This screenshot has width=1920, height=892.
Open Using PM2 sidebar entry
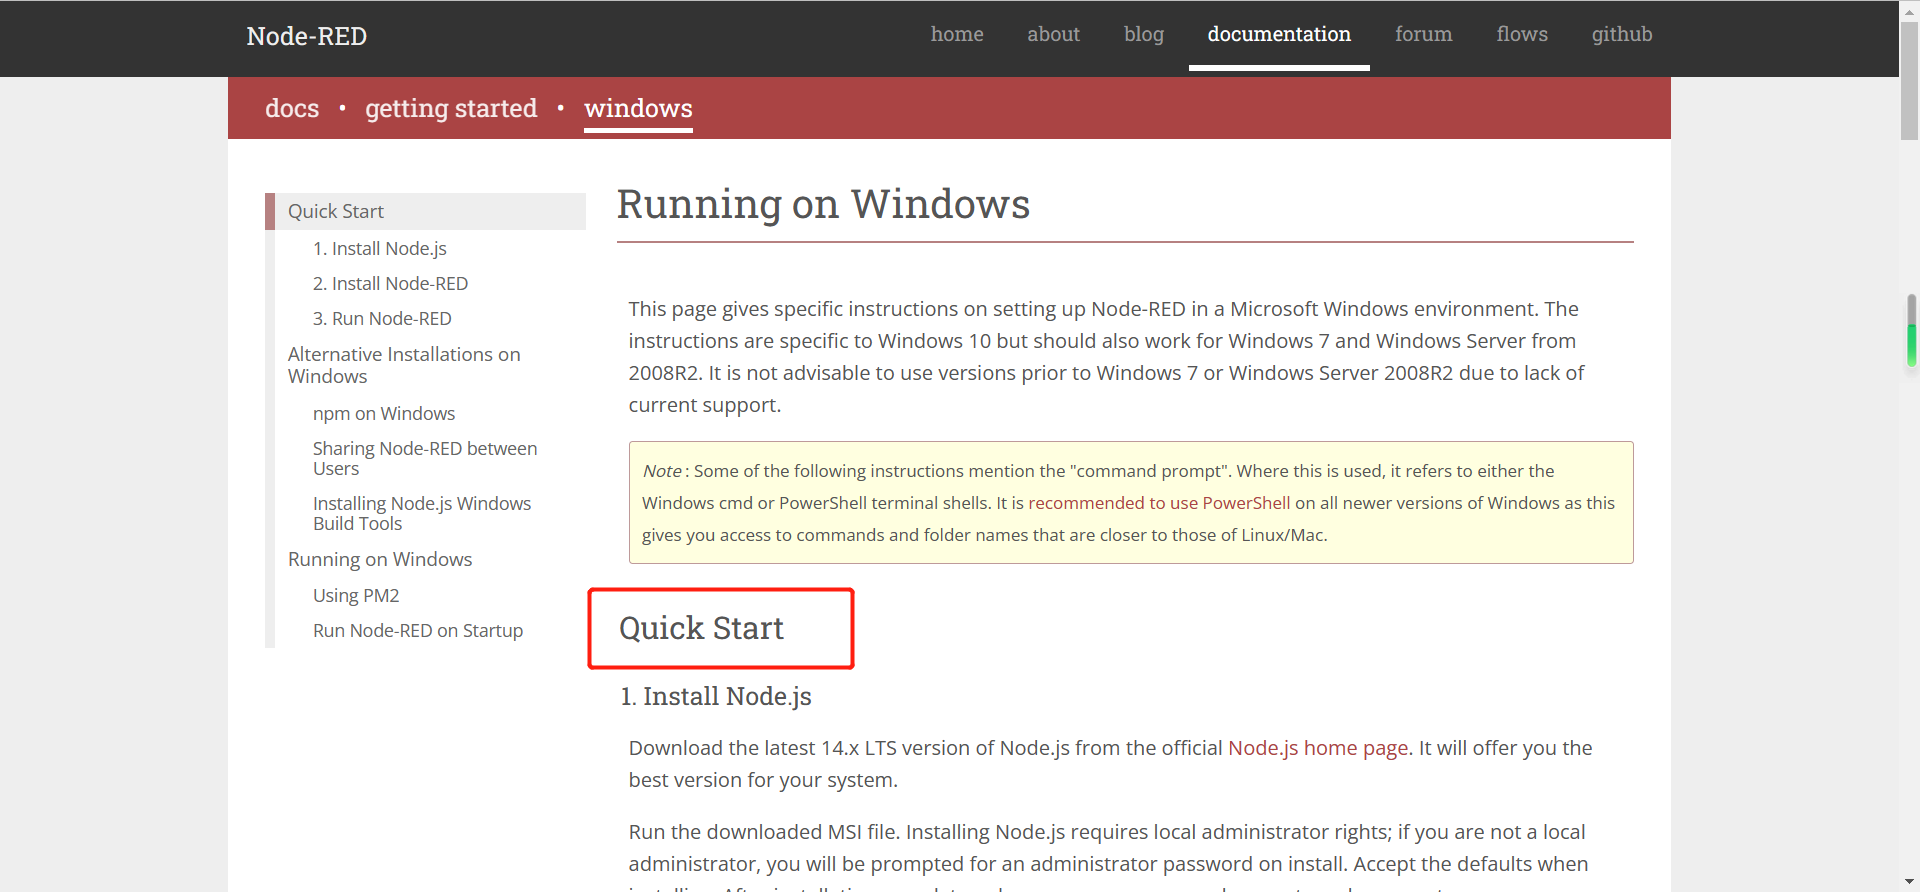point(356,595)
